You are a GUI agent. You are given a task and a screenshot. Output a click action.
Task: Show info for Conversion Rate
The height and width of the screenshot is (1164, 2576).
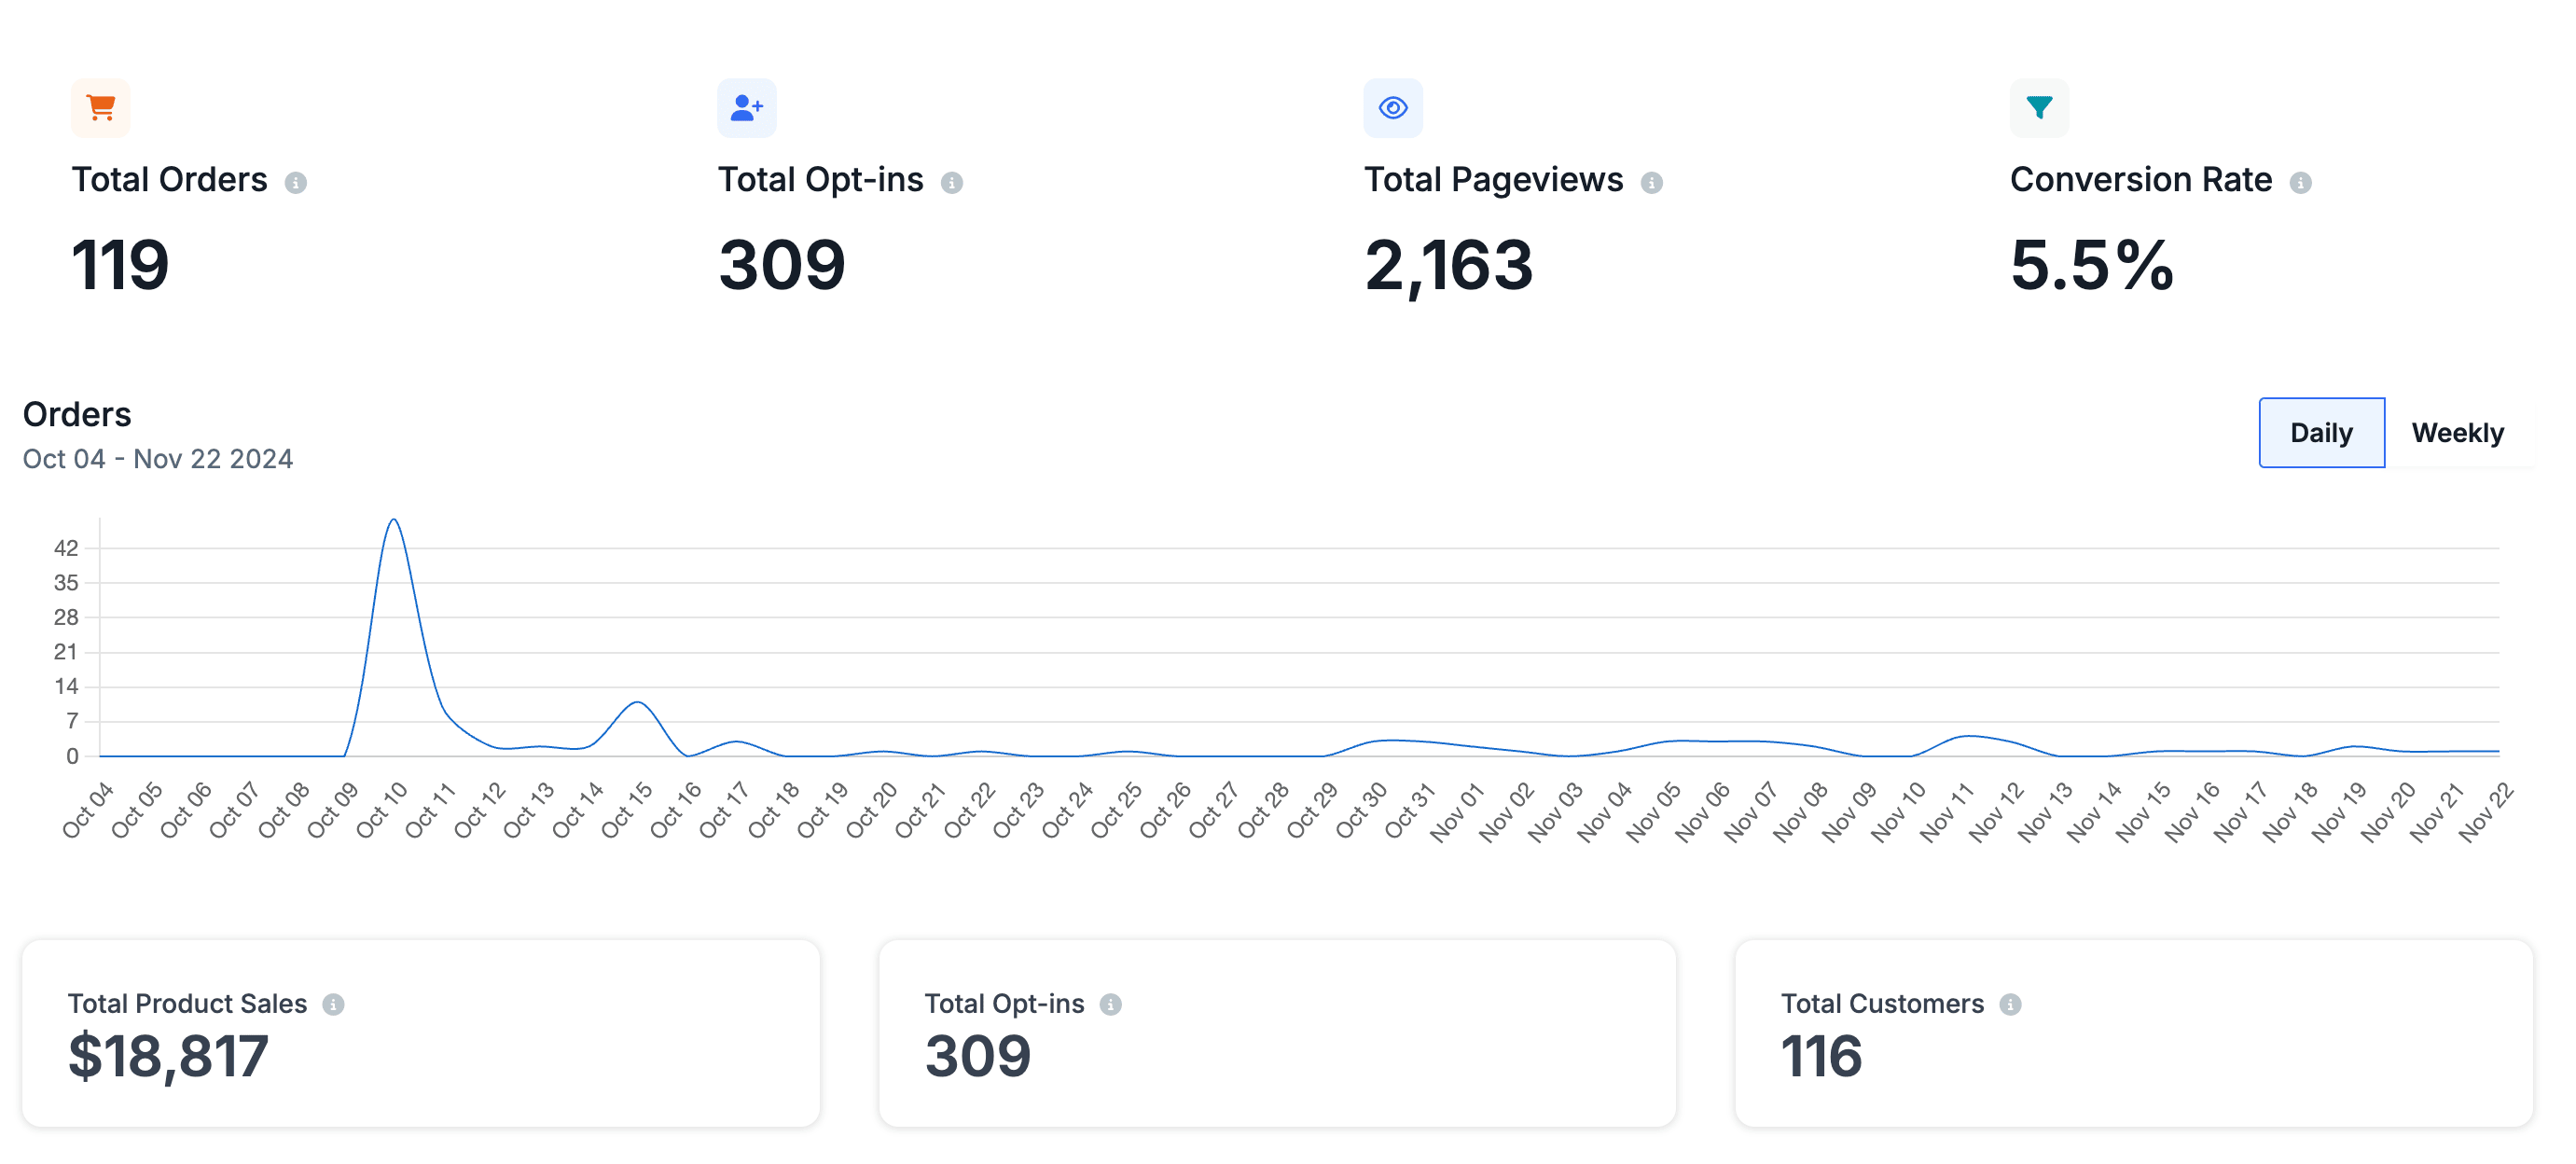point(2300,182)
